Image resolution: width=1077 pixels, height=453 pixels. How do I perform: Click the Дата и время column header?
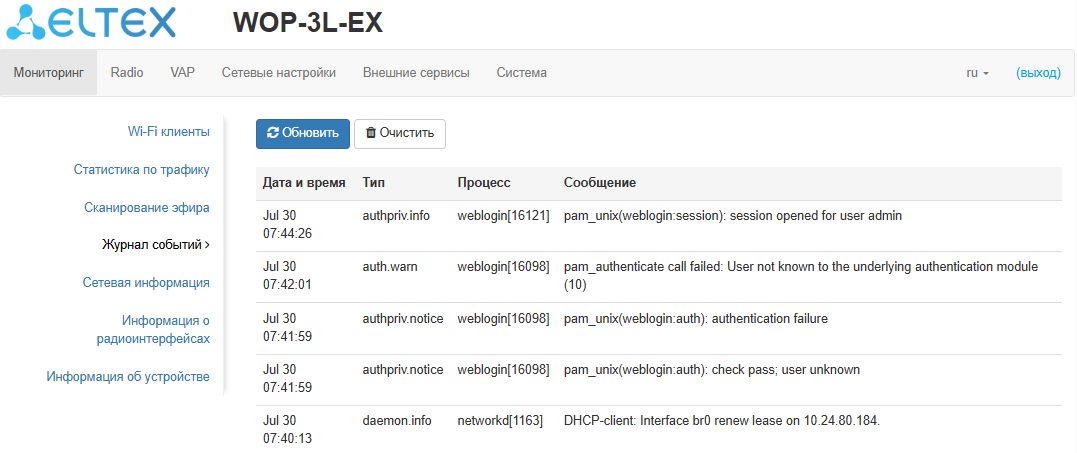304,183
